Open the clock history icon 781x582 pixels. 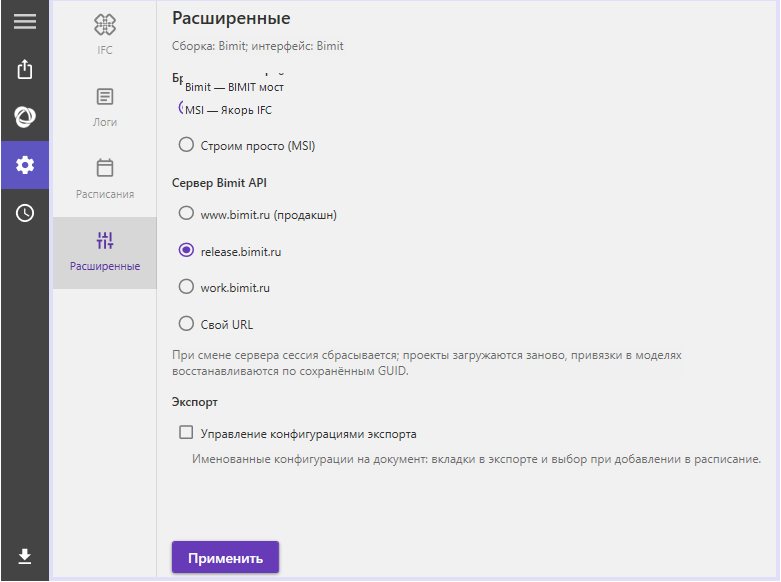point(25,213)
